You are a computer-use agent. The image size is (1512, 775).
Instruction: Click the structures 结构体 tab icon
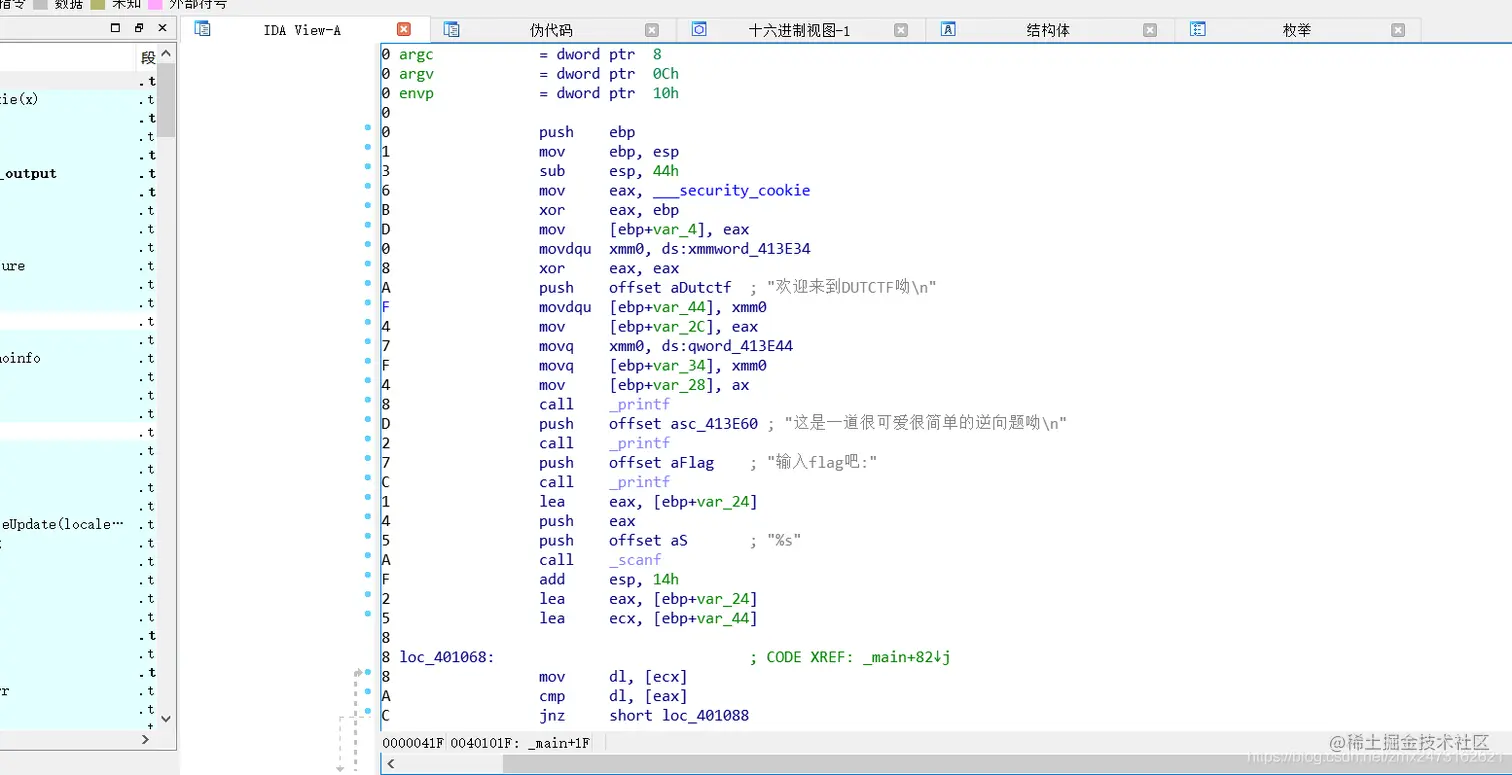tap(948, 29)
